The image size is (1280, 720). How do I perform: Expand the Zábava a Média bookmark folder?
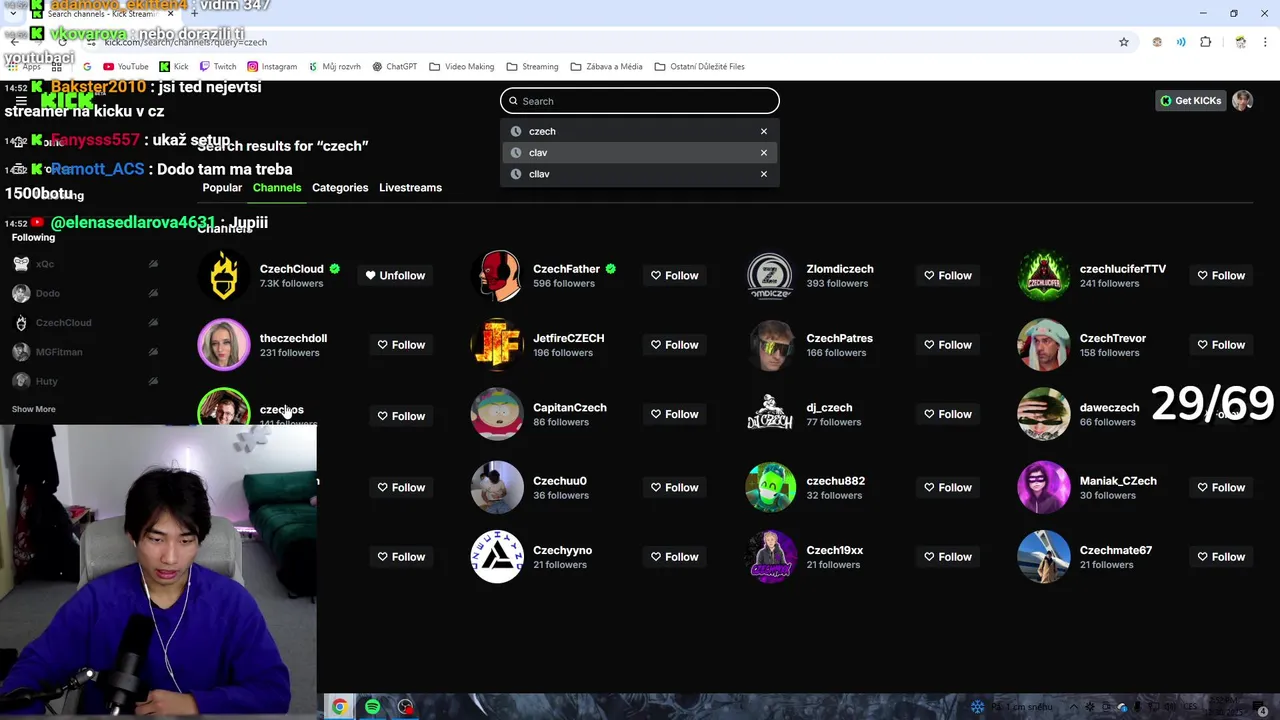tap(606, 67)
